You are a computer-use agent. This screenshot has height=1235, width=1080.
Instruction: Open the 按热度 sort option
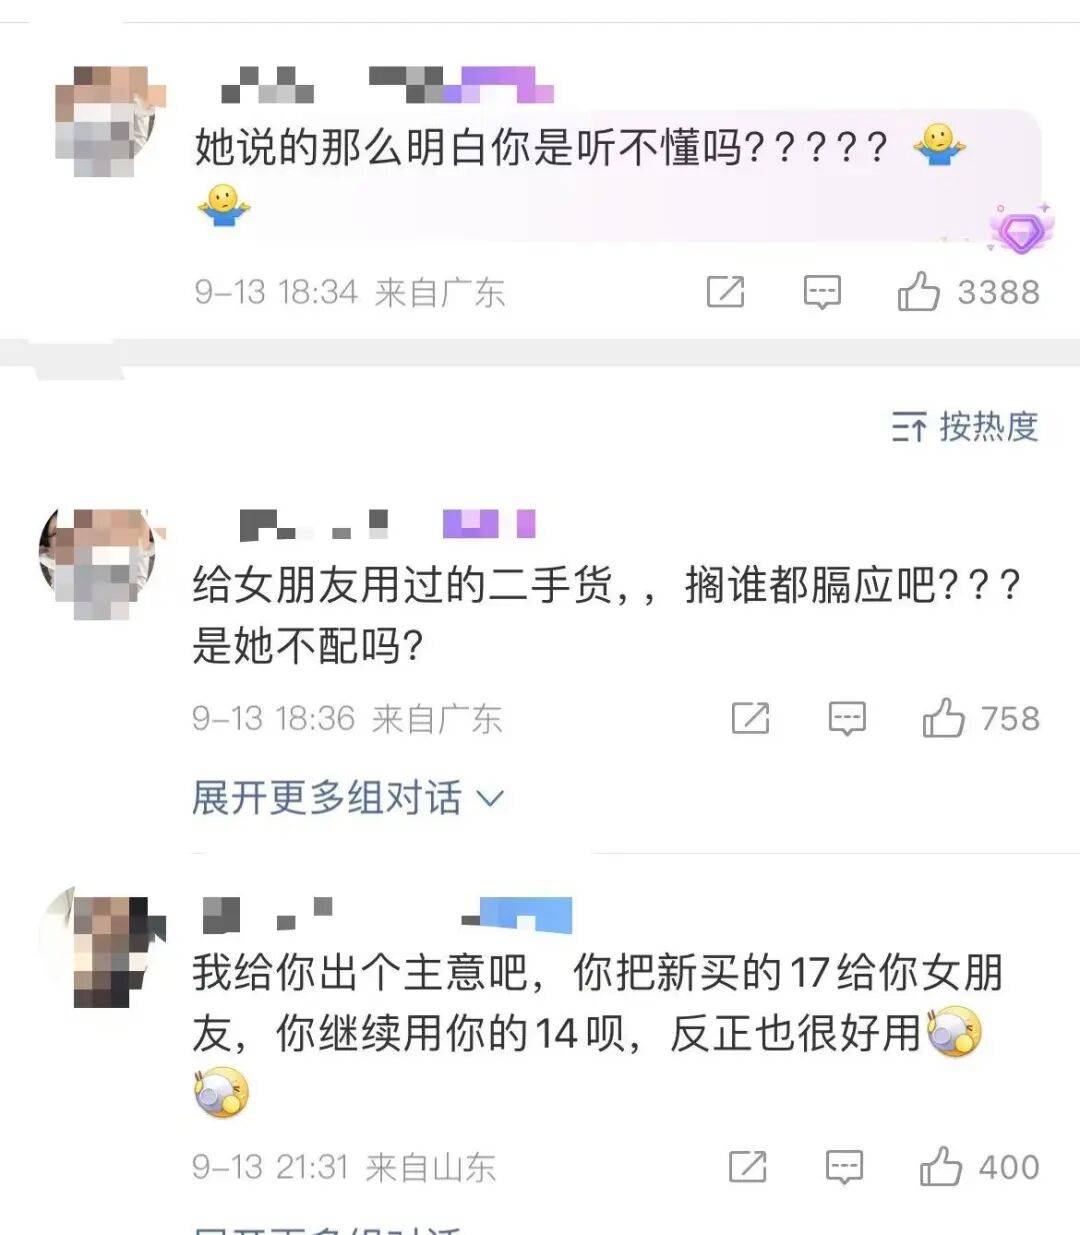[965, 427]
